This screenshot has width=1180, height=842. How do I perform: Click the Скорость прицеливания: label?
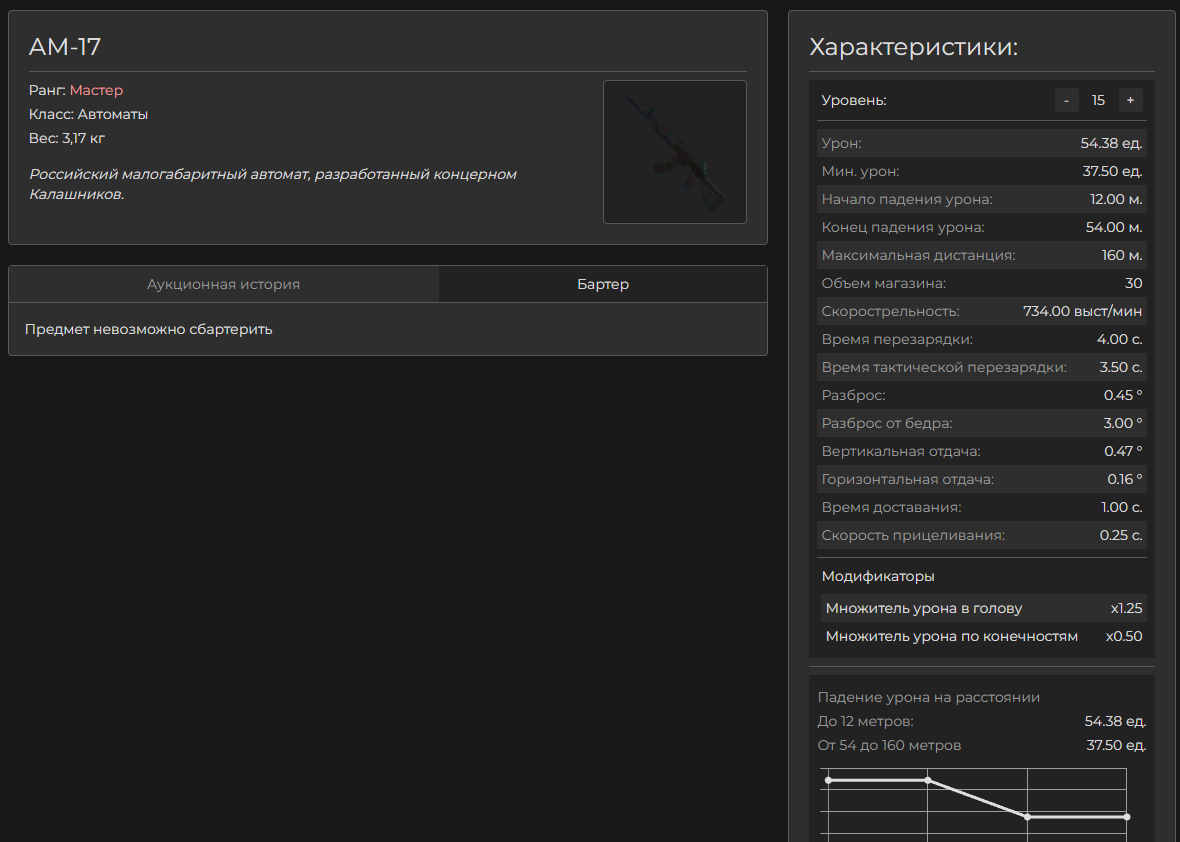point(913,536)
